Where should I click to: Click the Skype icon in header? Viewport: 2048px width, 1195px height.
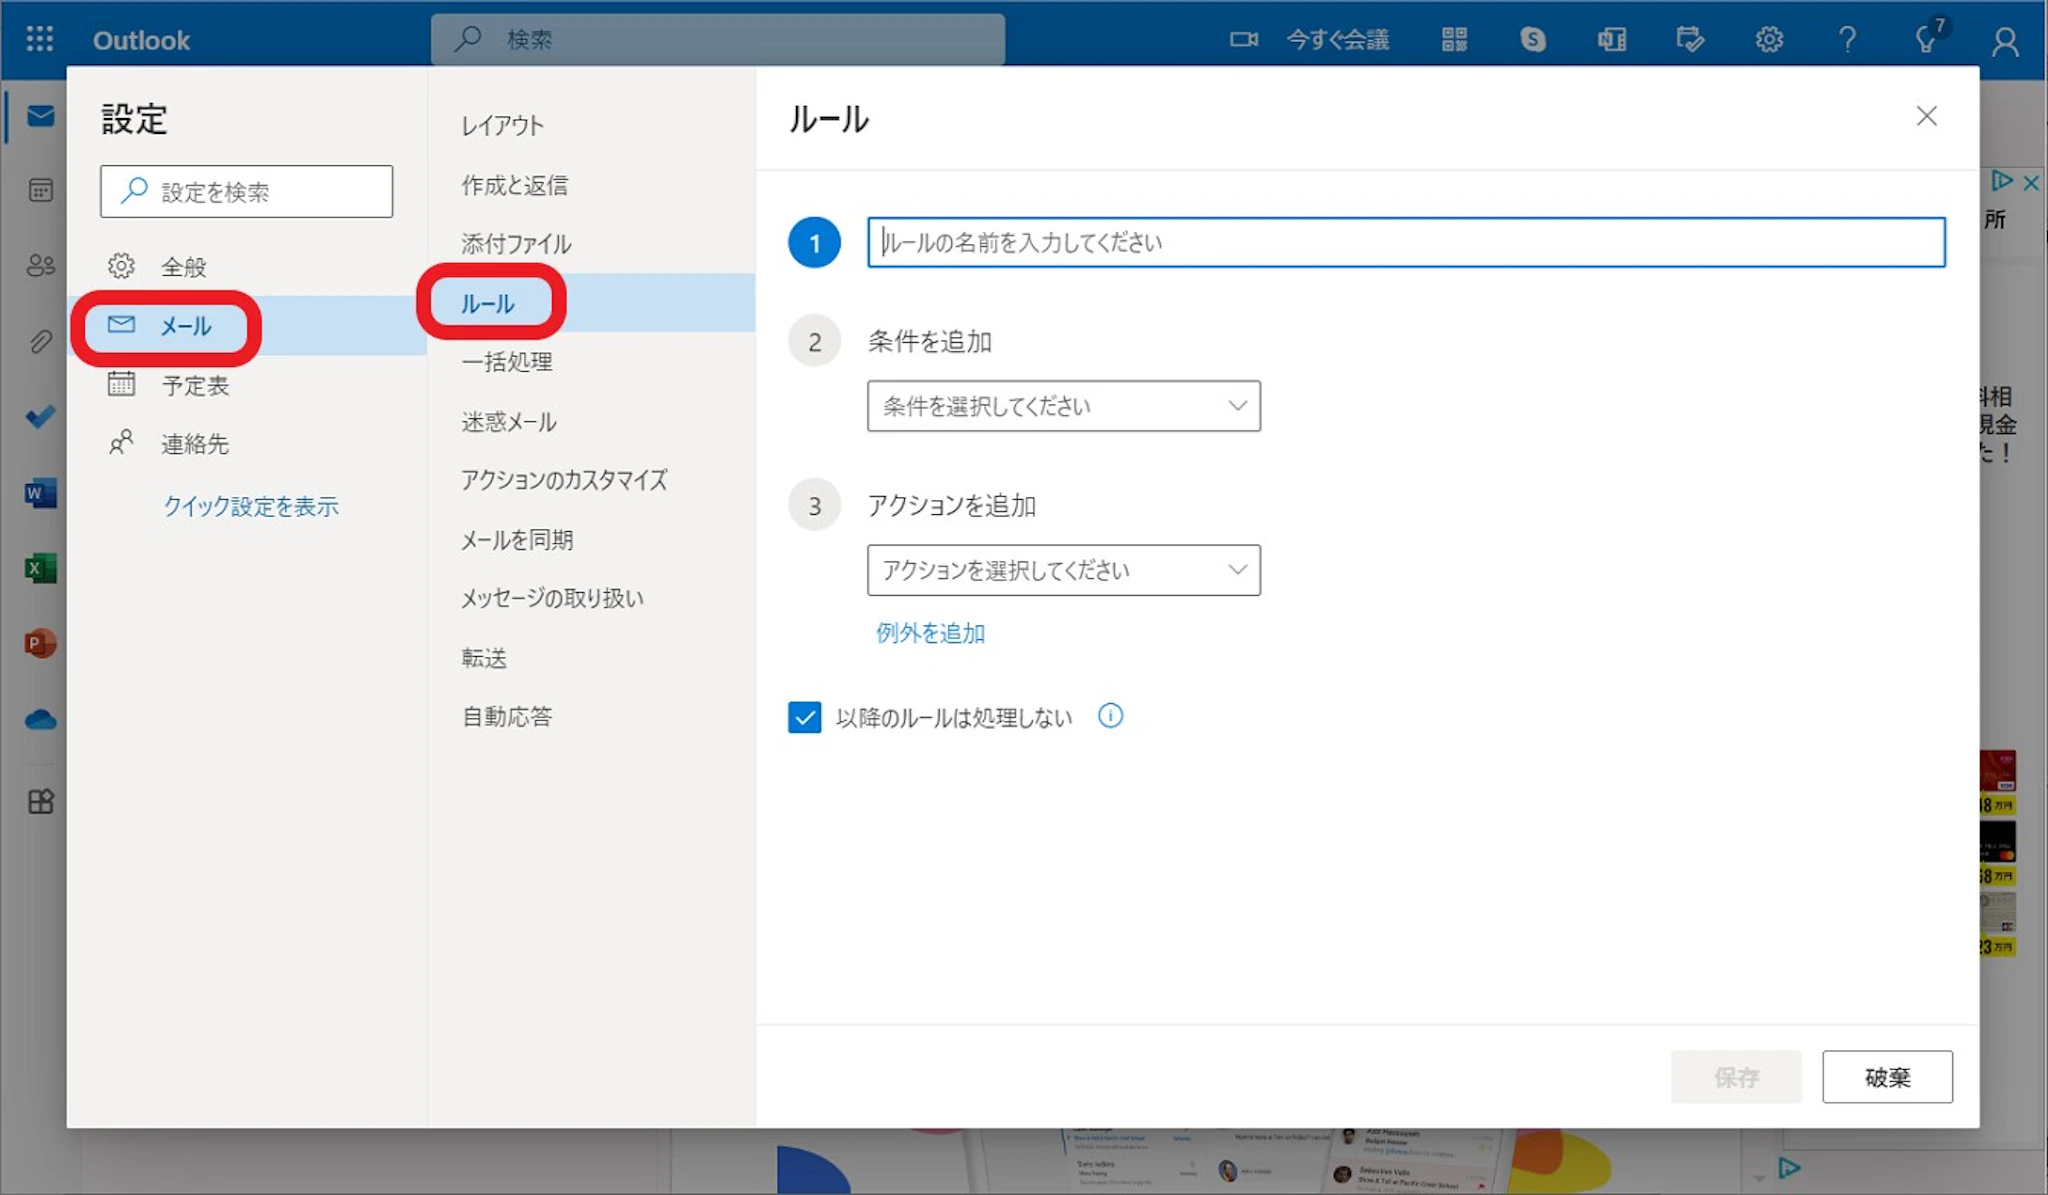1532,40
